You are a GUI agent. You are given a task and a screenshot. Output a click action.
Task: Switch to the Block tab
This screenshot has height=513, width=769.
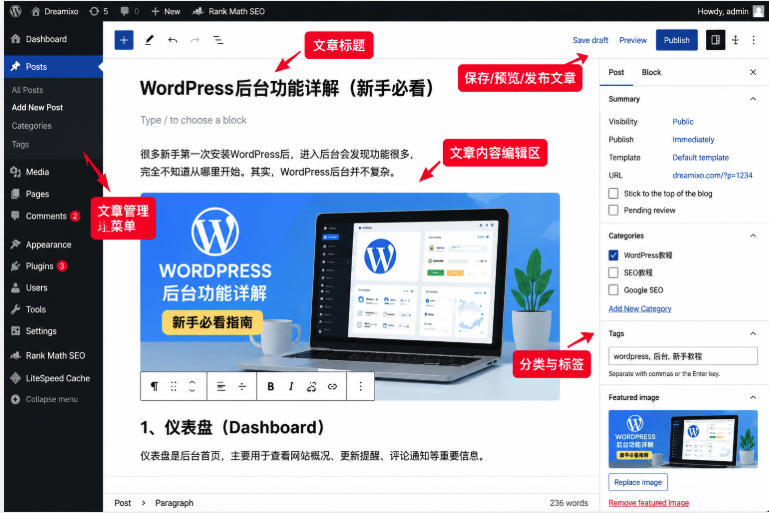tap(651, 72)
